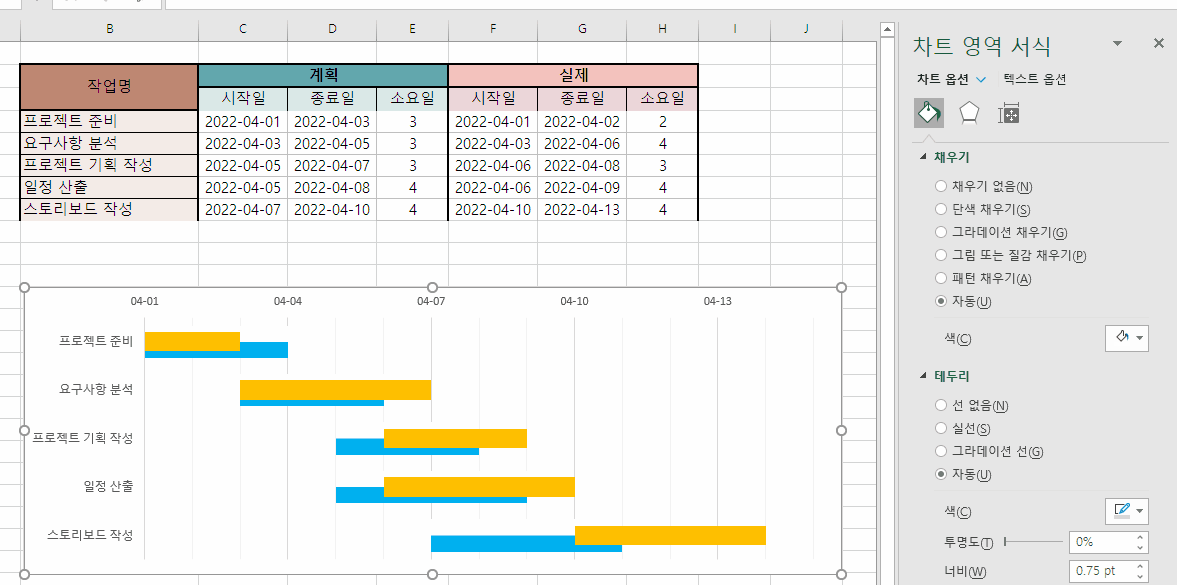The width and height of the screenshot is (1177, 585).
Task: Click the 투명도 percentage input field
Action: pyautogui.click(x=1101, y=541)
